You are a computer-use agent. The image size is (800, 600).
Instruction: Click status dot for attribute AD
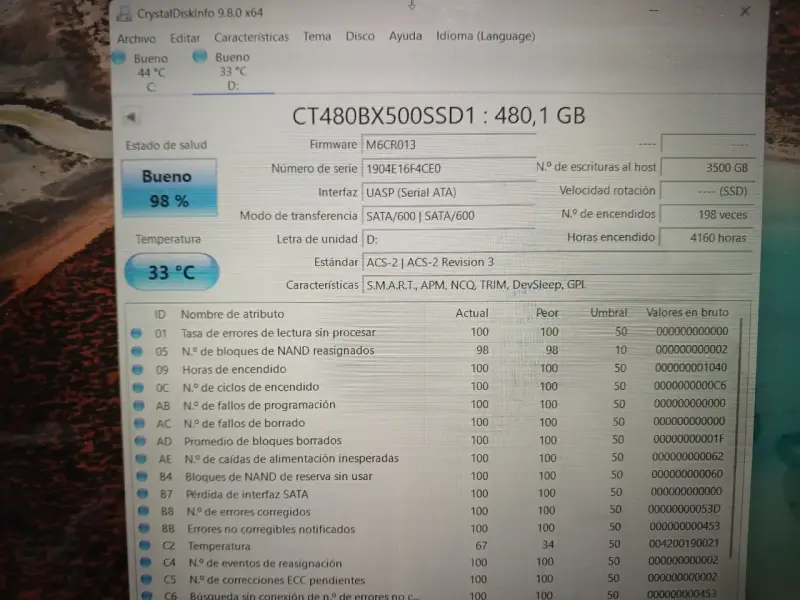[140, 441]
